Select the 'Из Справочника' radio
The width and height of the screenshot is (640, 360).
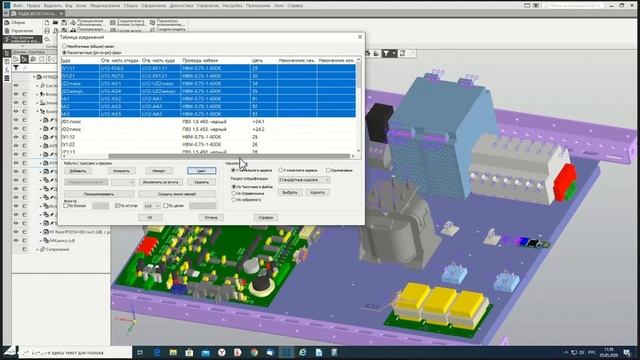[233, 193]
